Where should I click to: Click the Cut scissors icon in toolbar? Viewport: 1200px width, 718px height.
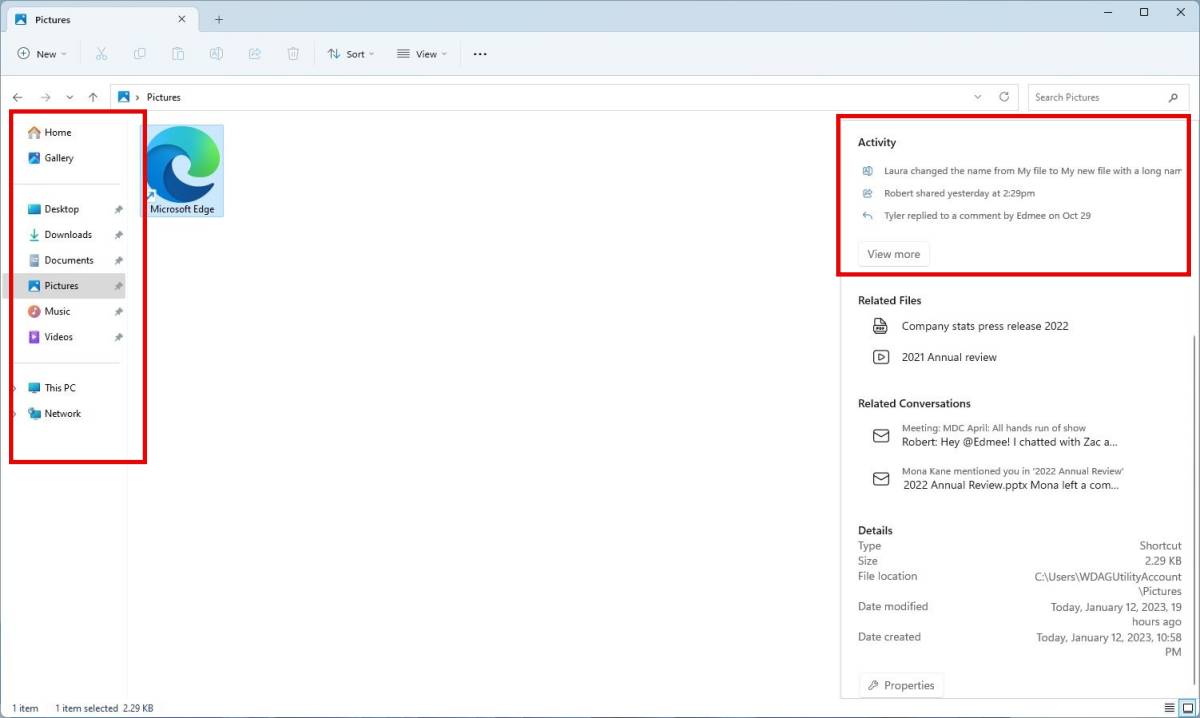[101, 54]
